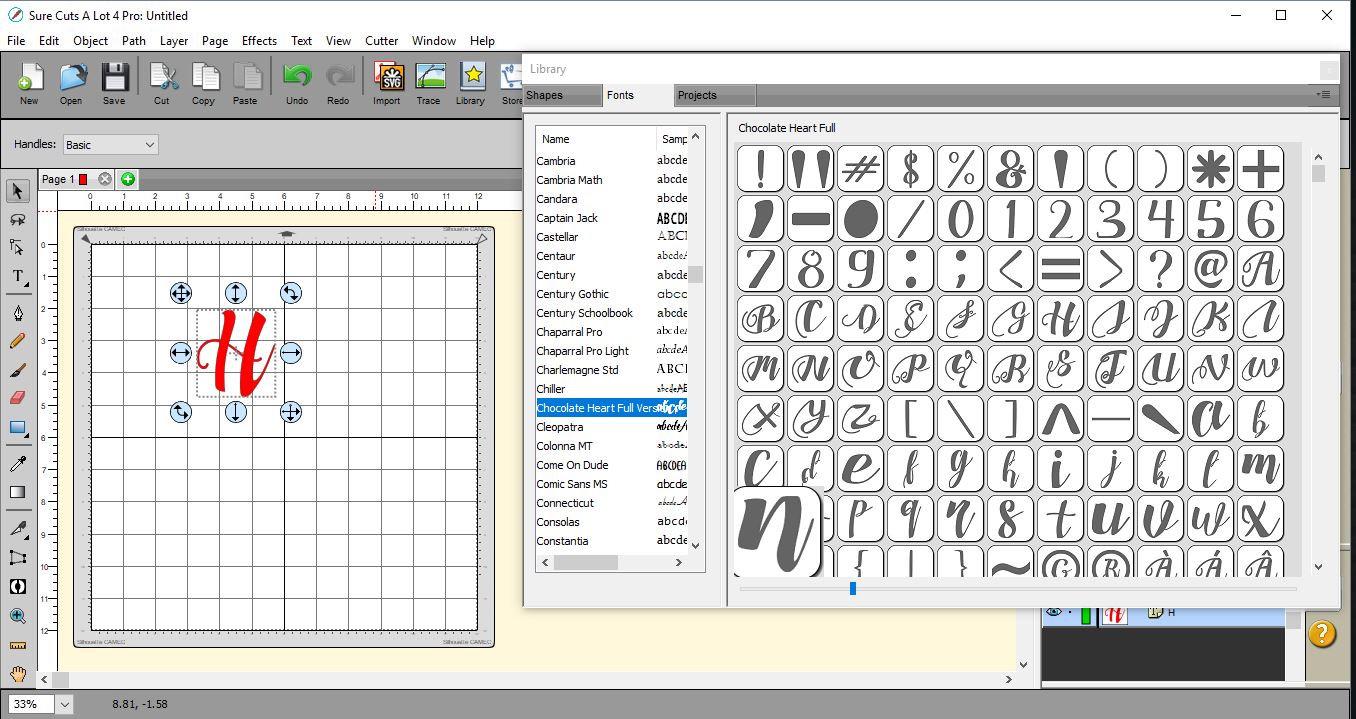Image resolution: width=1356 pixels, height=719 pixels.
Task: Click the Name column header in font list
Action: (x=596, y=139)
